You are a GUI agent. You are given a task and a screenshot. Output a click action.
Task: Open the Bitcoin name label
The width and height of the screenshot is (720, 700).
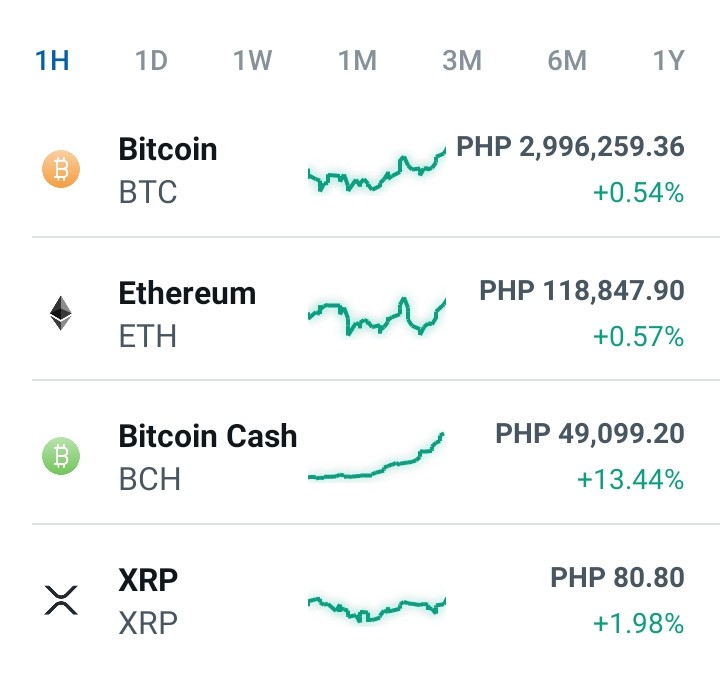pos(168,149)
